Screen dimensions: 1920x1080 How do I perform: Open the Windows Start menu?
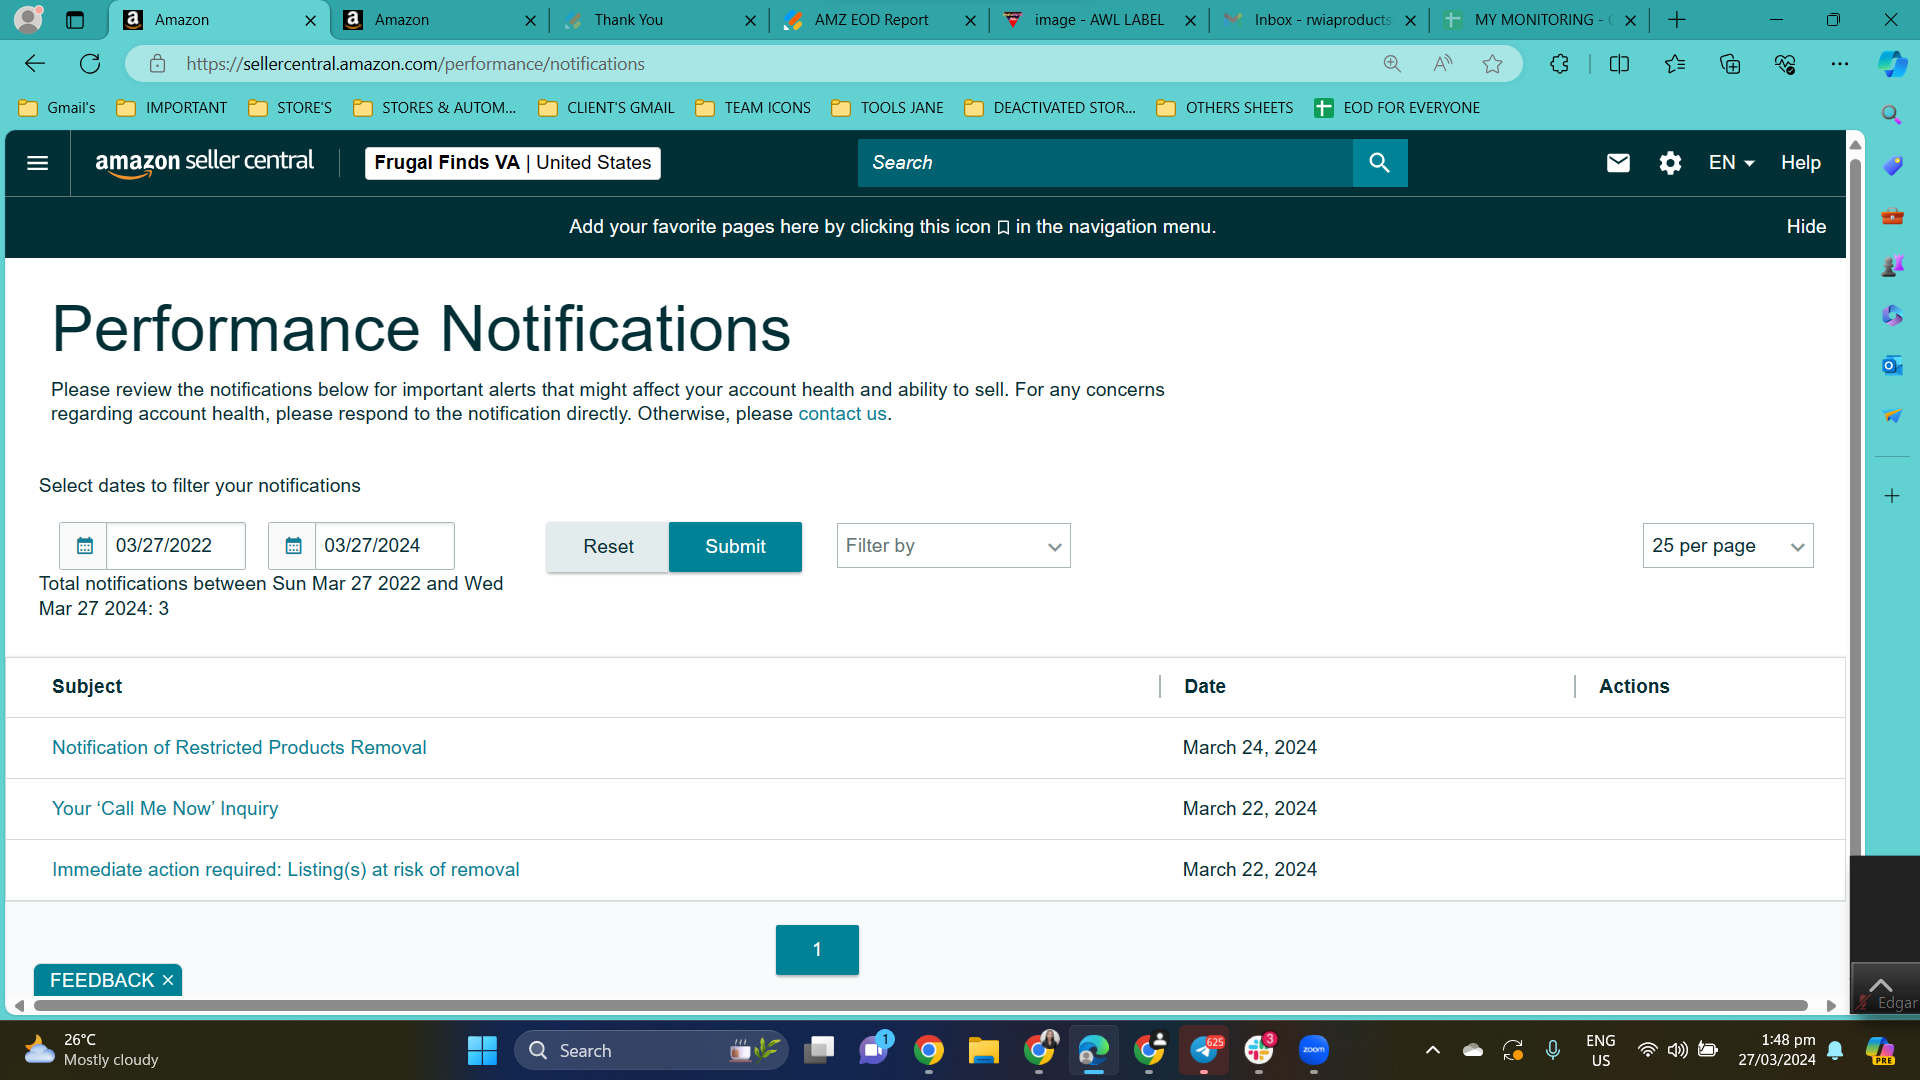pos(482,1050)
